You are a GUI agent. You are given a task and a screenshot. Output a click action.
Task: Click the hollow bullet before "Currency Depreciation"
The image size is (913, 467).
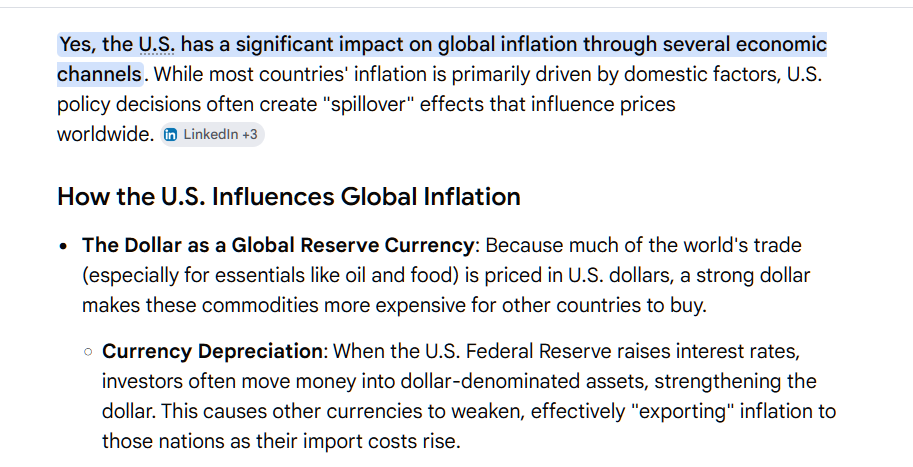point(89,352)
